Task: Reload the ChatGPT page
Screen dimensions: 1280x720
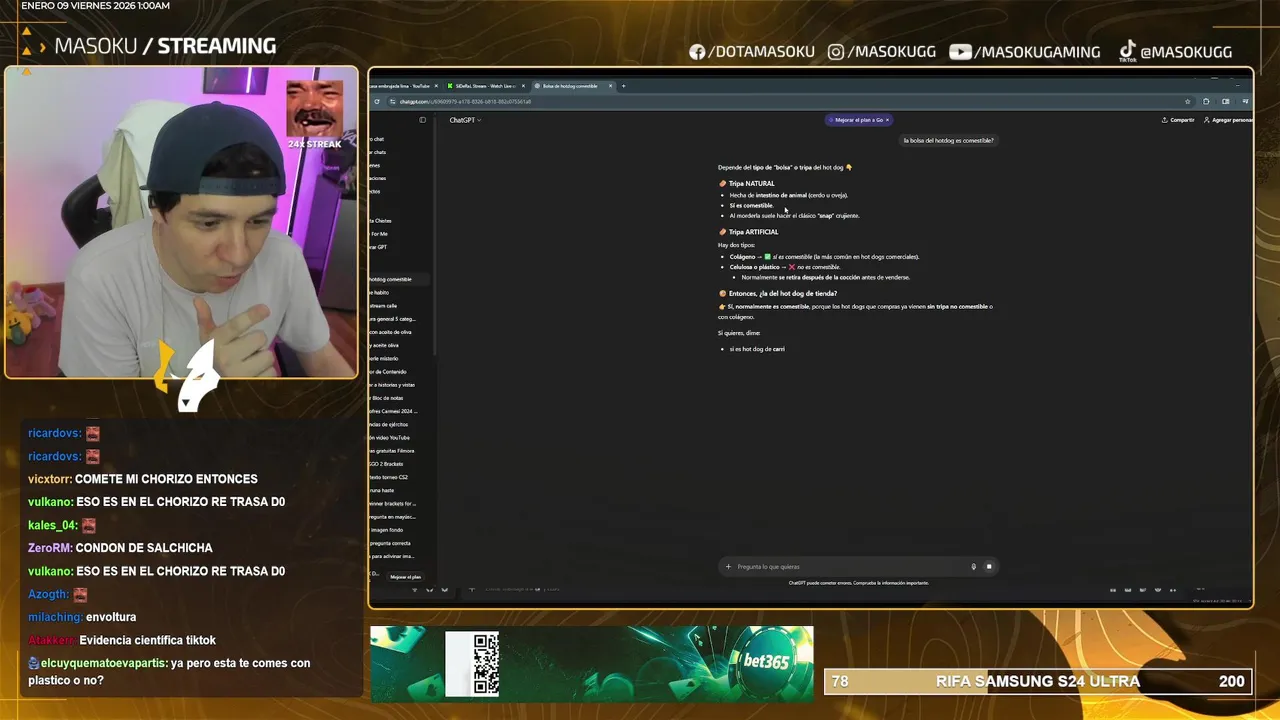Action: click(377, 101)
